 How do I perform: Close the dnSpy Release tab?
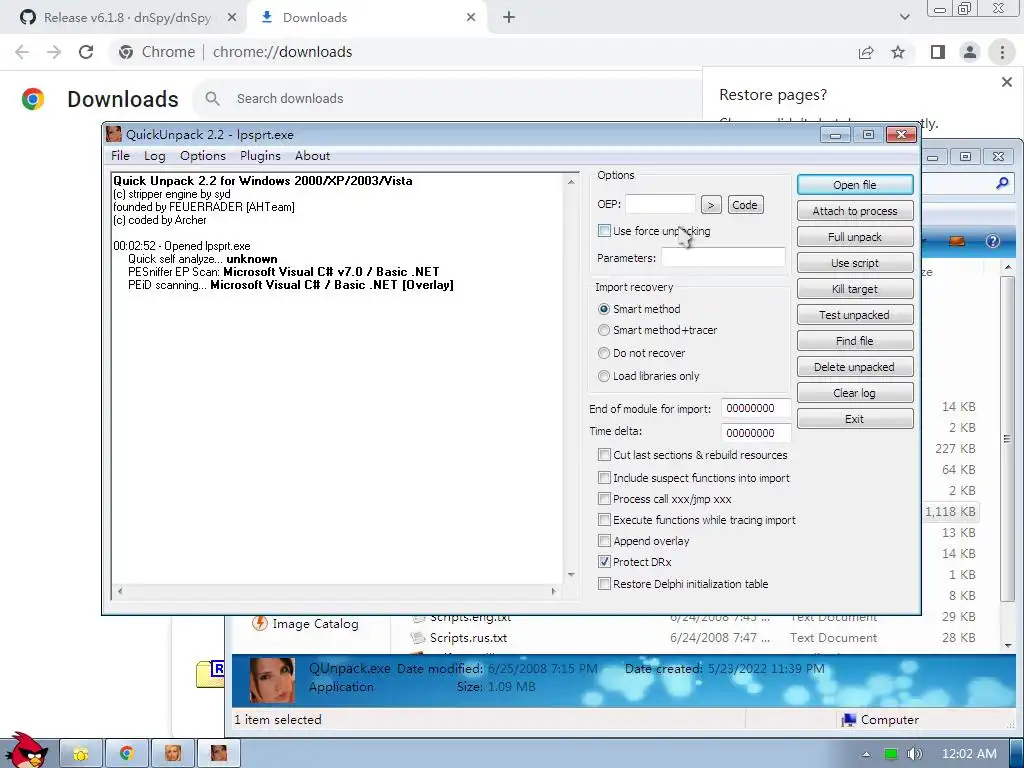(232, 18)
